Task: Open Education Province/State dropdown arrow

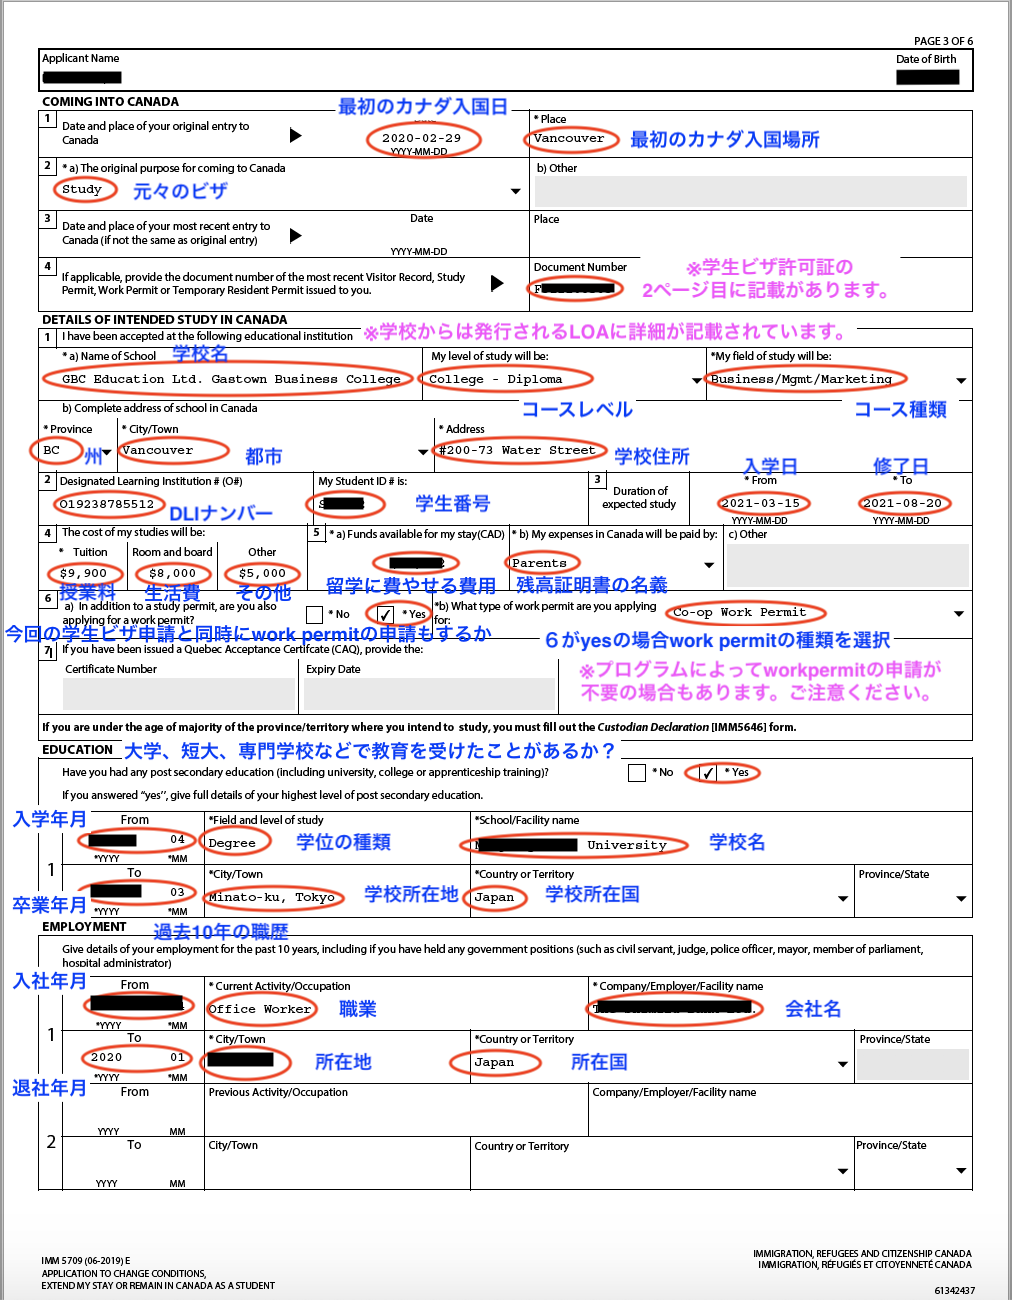Action: coord(961,898)
